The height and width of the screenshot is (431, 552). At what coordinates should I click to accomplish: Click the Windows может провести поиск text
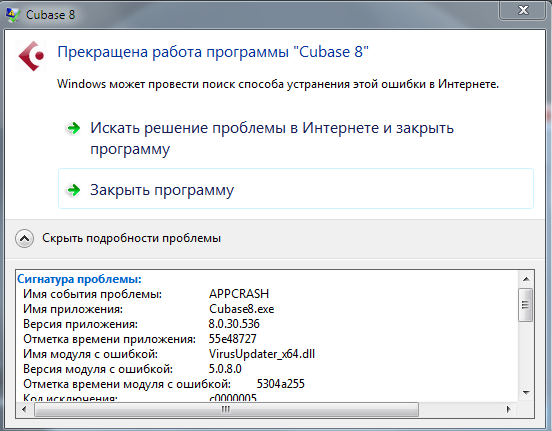278,85
